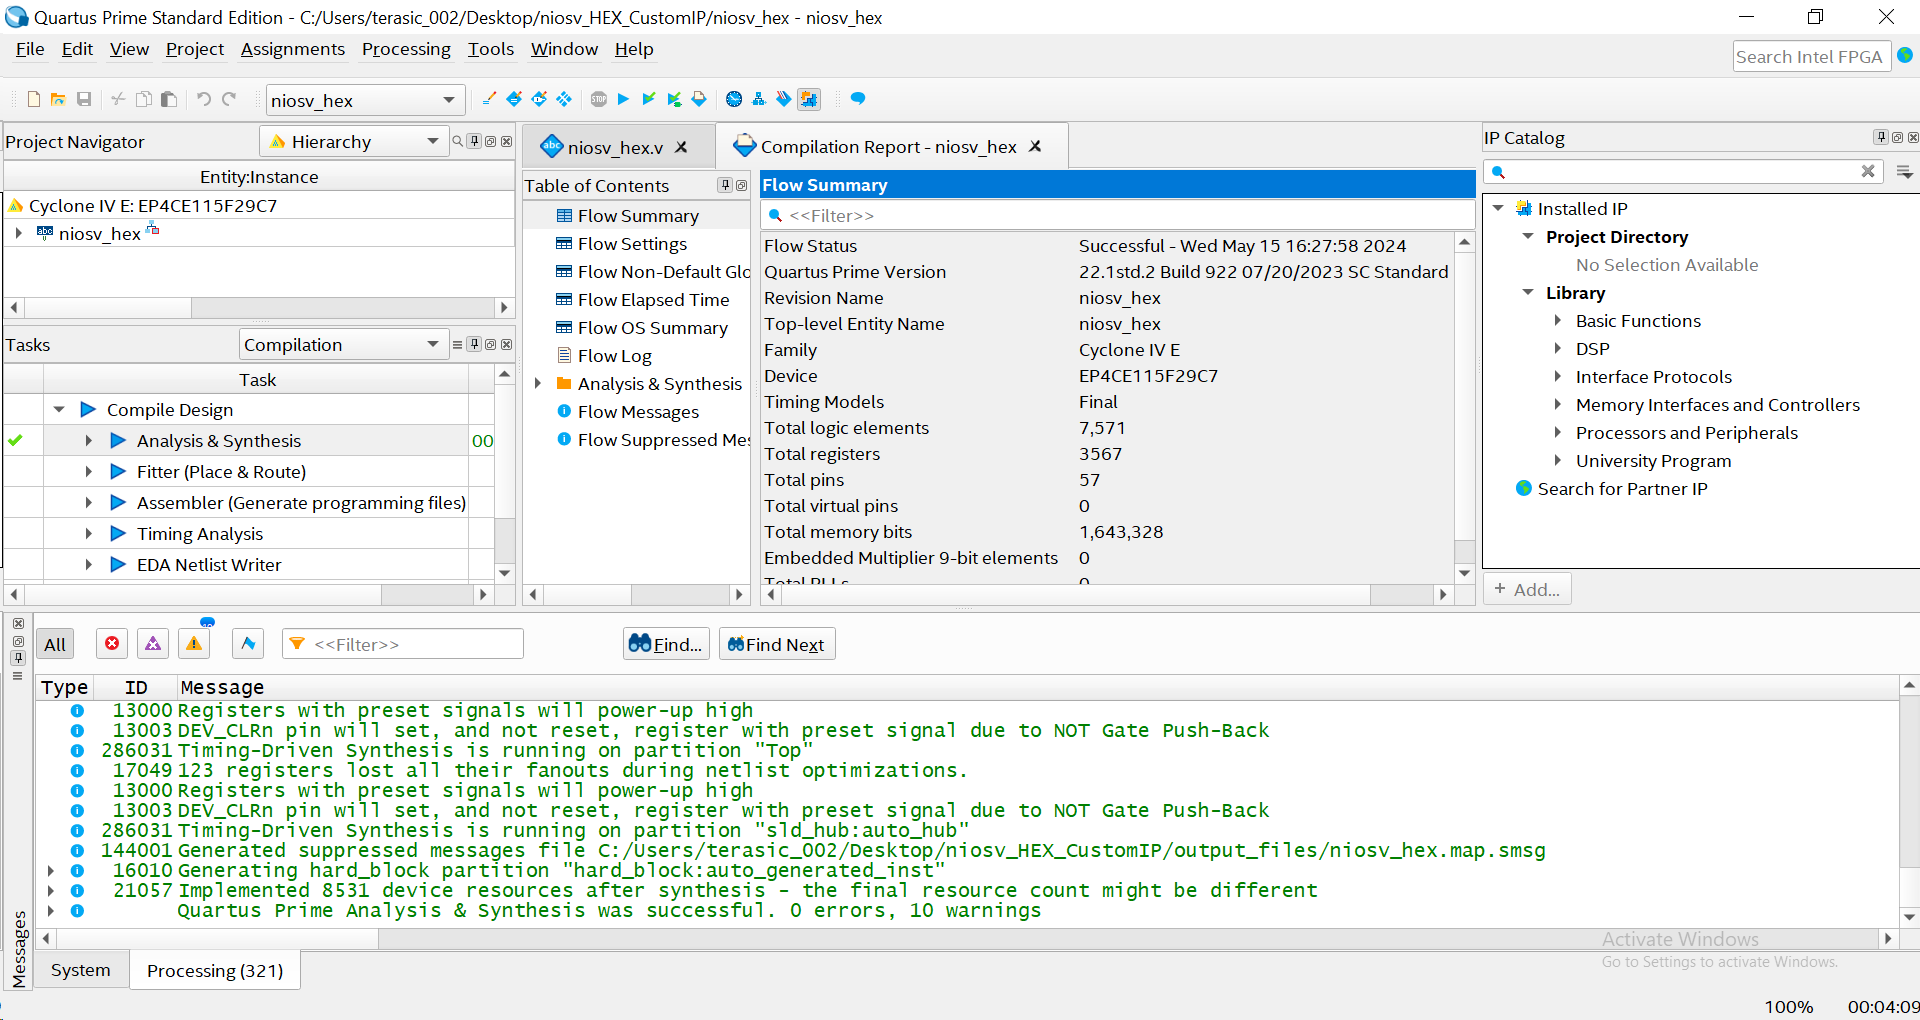Image resolution: width=1920 pixels, height=1020 pixels.
Task: Open the Tools menu
Action: click(x=491, y=49)
